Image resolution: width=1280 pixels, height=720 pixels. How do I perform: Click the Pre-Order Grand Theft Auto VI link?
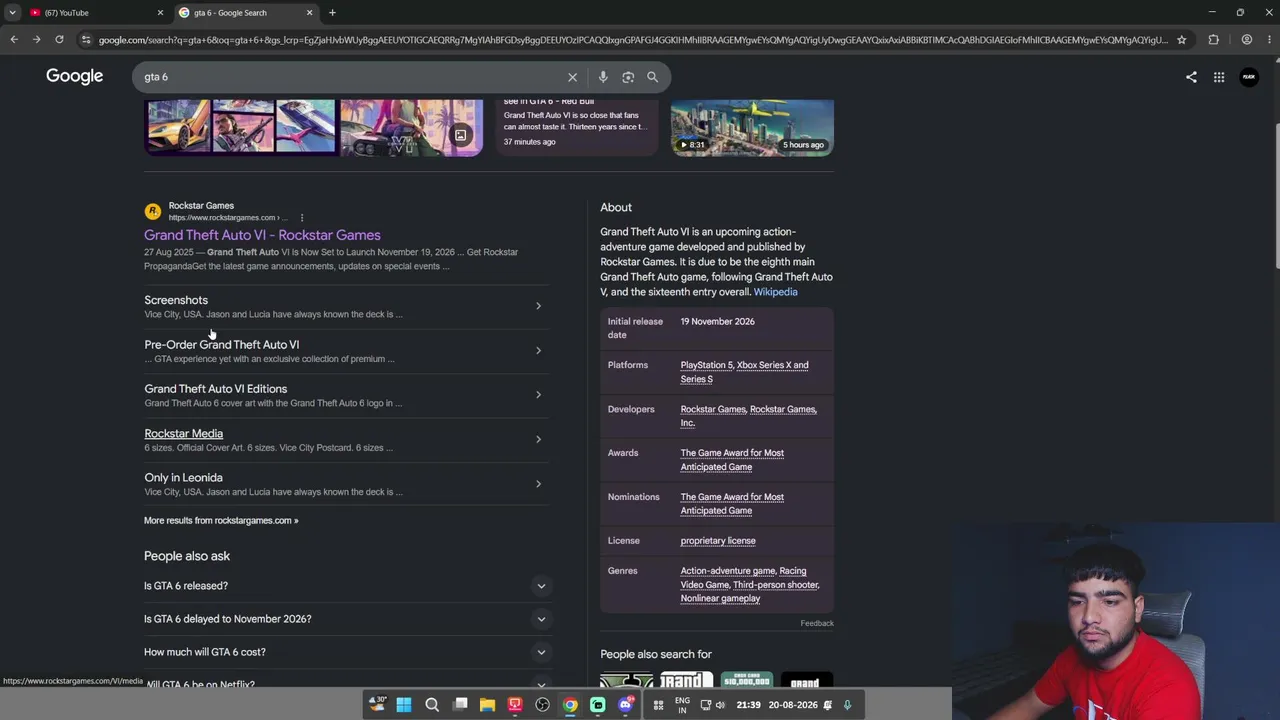point(221,345)
